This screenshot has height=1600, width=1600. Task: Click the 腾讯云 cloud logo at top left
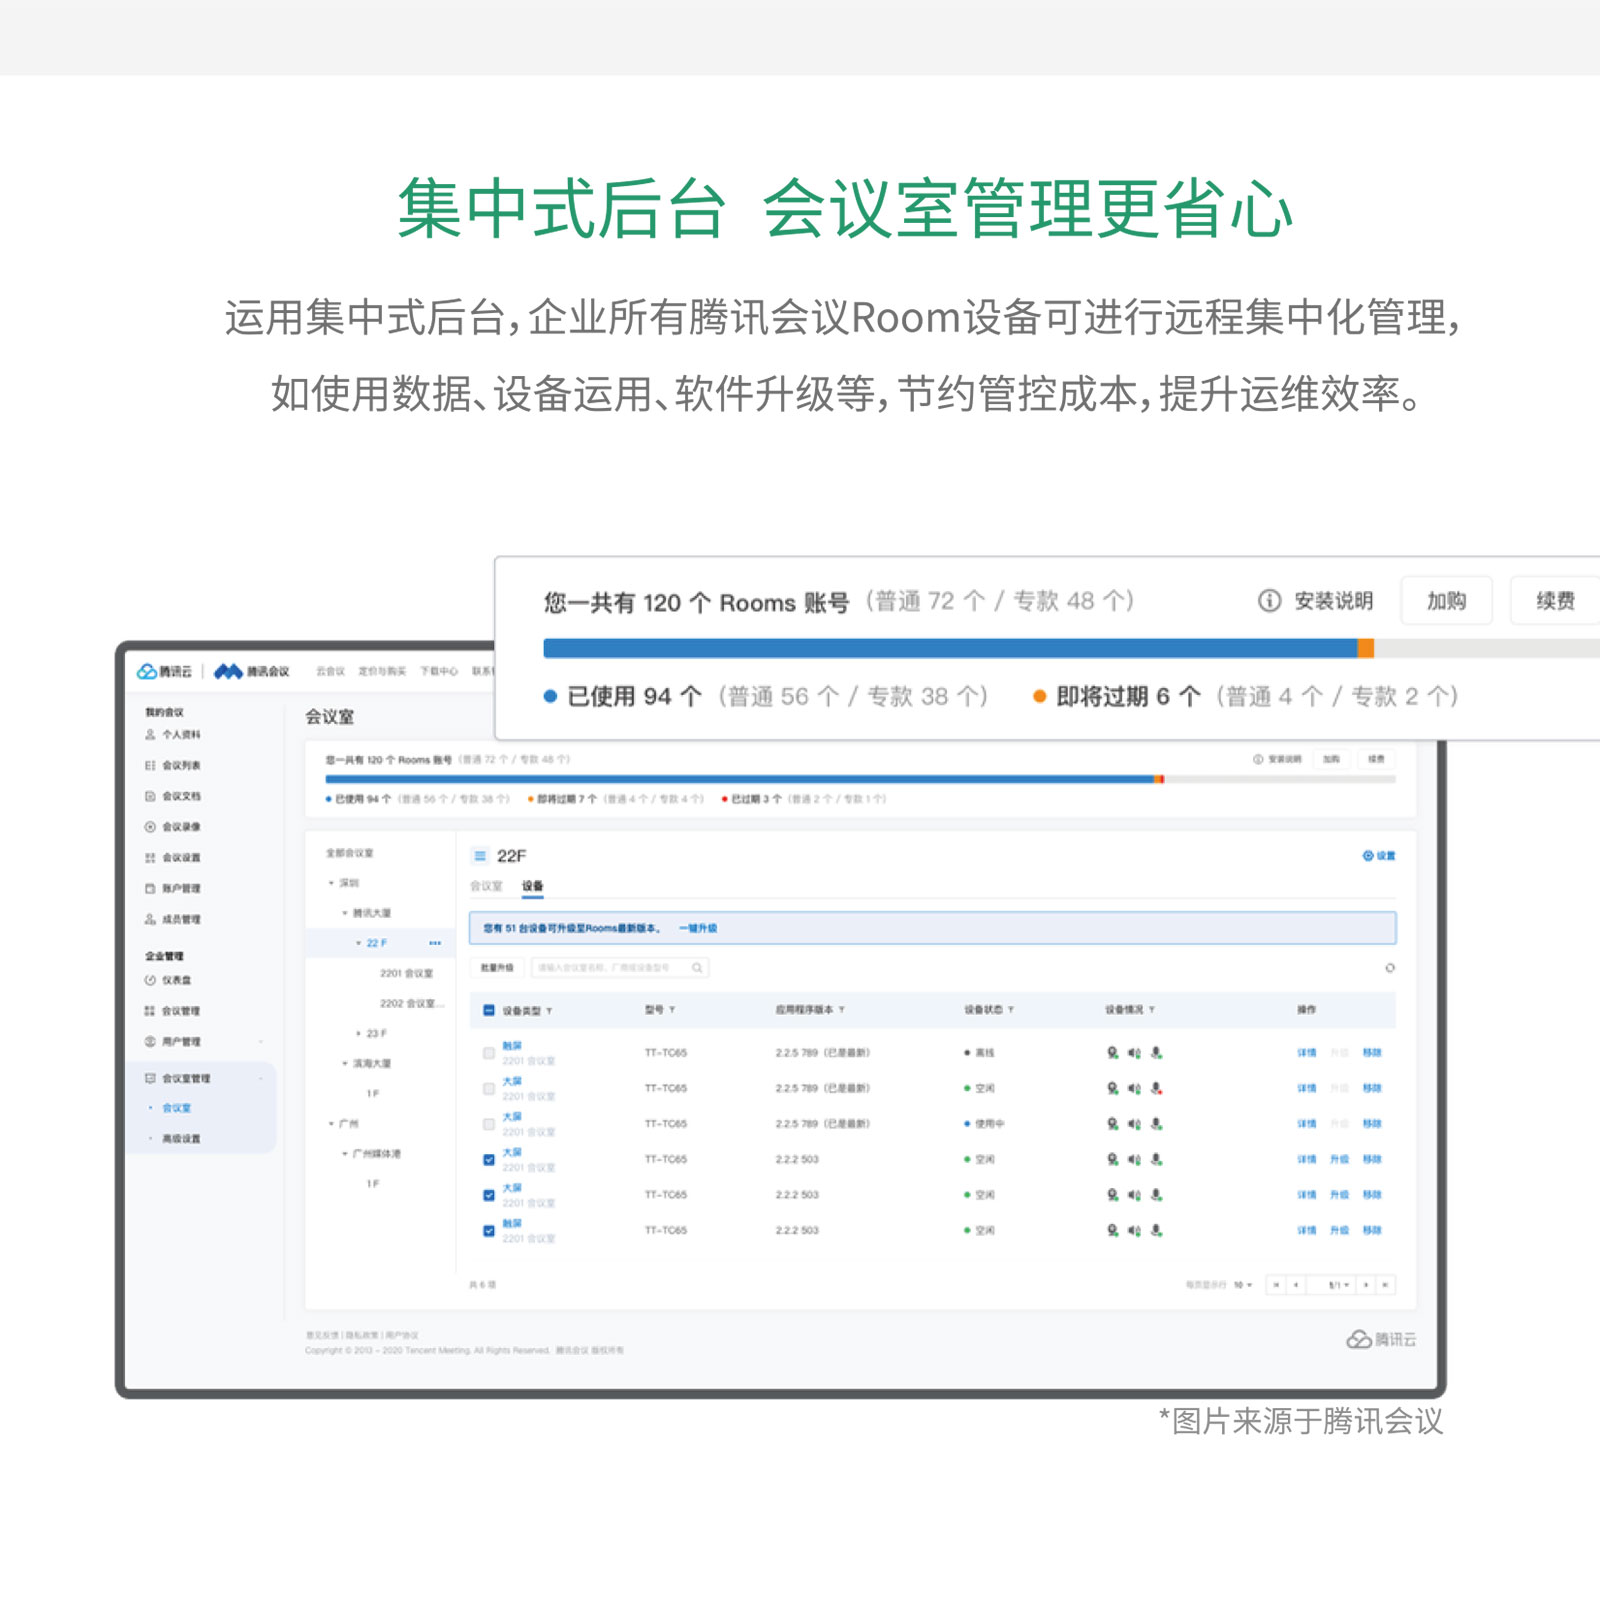click(x=165, y=671)
